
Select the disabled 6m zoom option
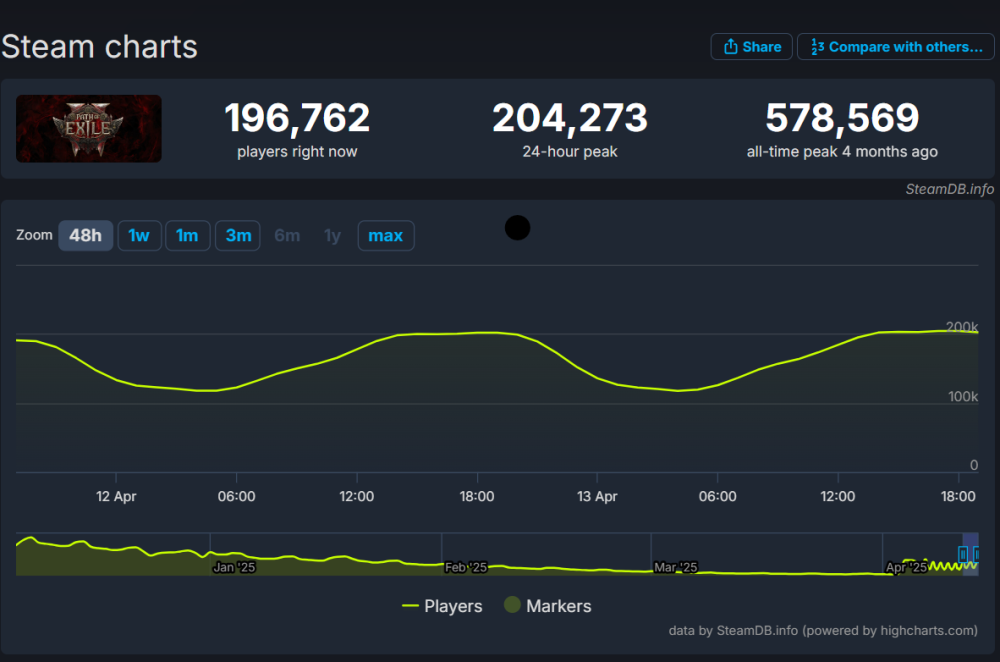pos(287,235)
